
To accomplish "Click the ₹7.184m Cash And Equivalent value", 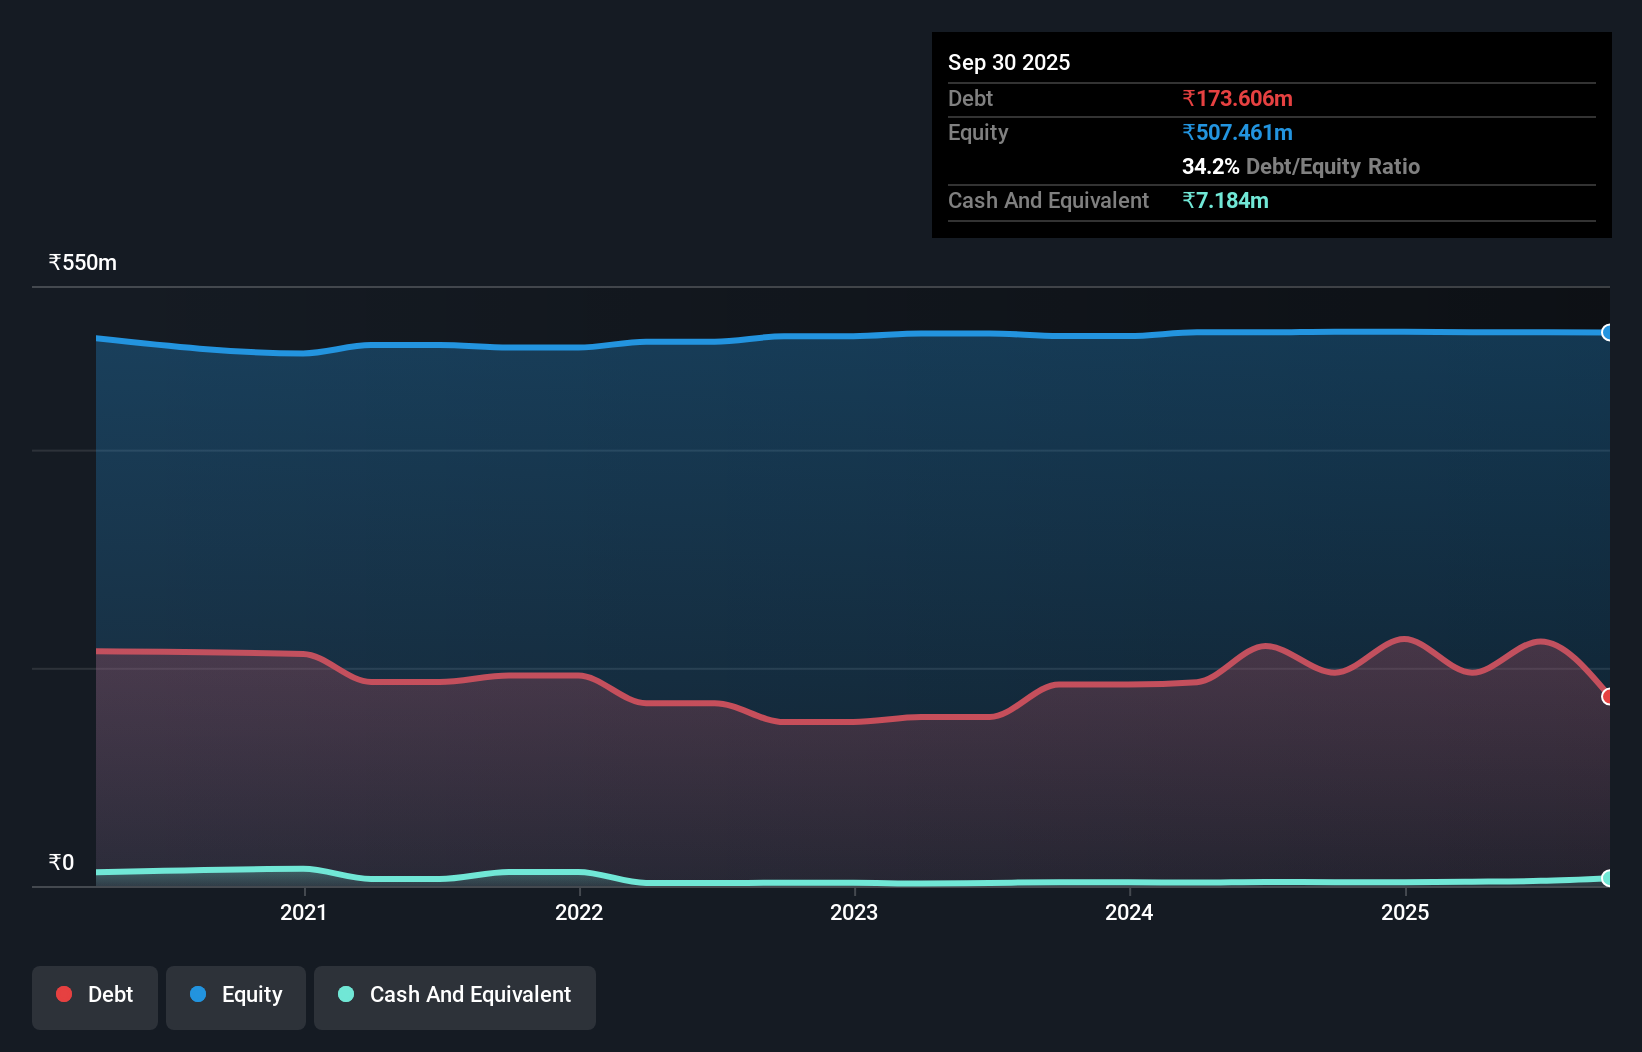I will coord(1226,200).
